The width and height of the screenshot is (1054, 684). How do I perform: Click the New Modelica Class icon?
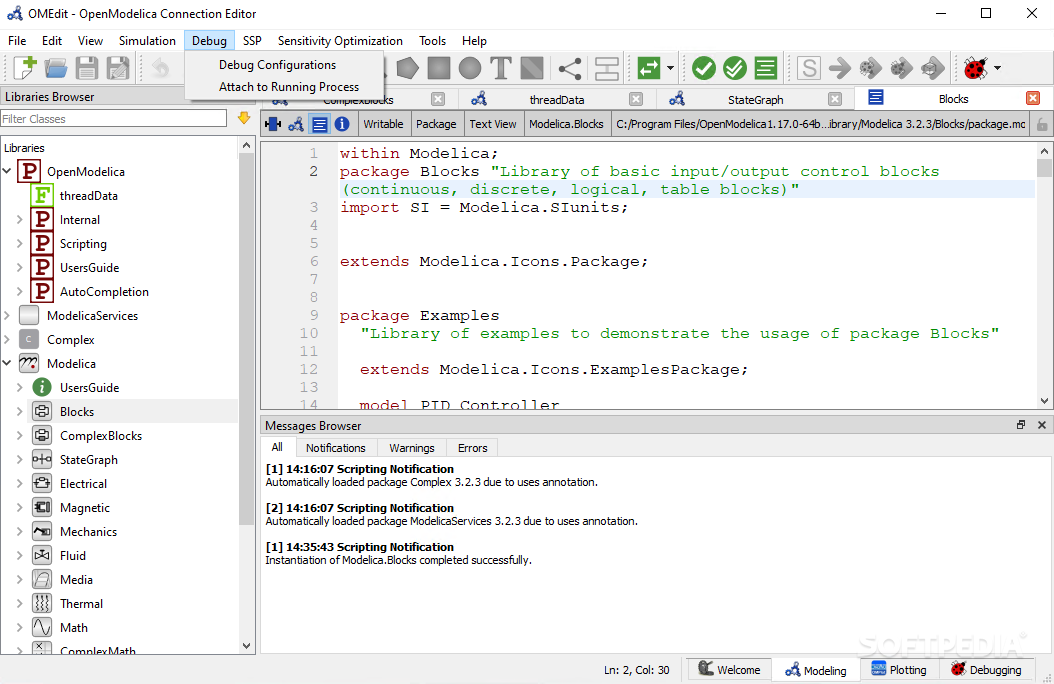pyautogui.click(x=25, y=68)
